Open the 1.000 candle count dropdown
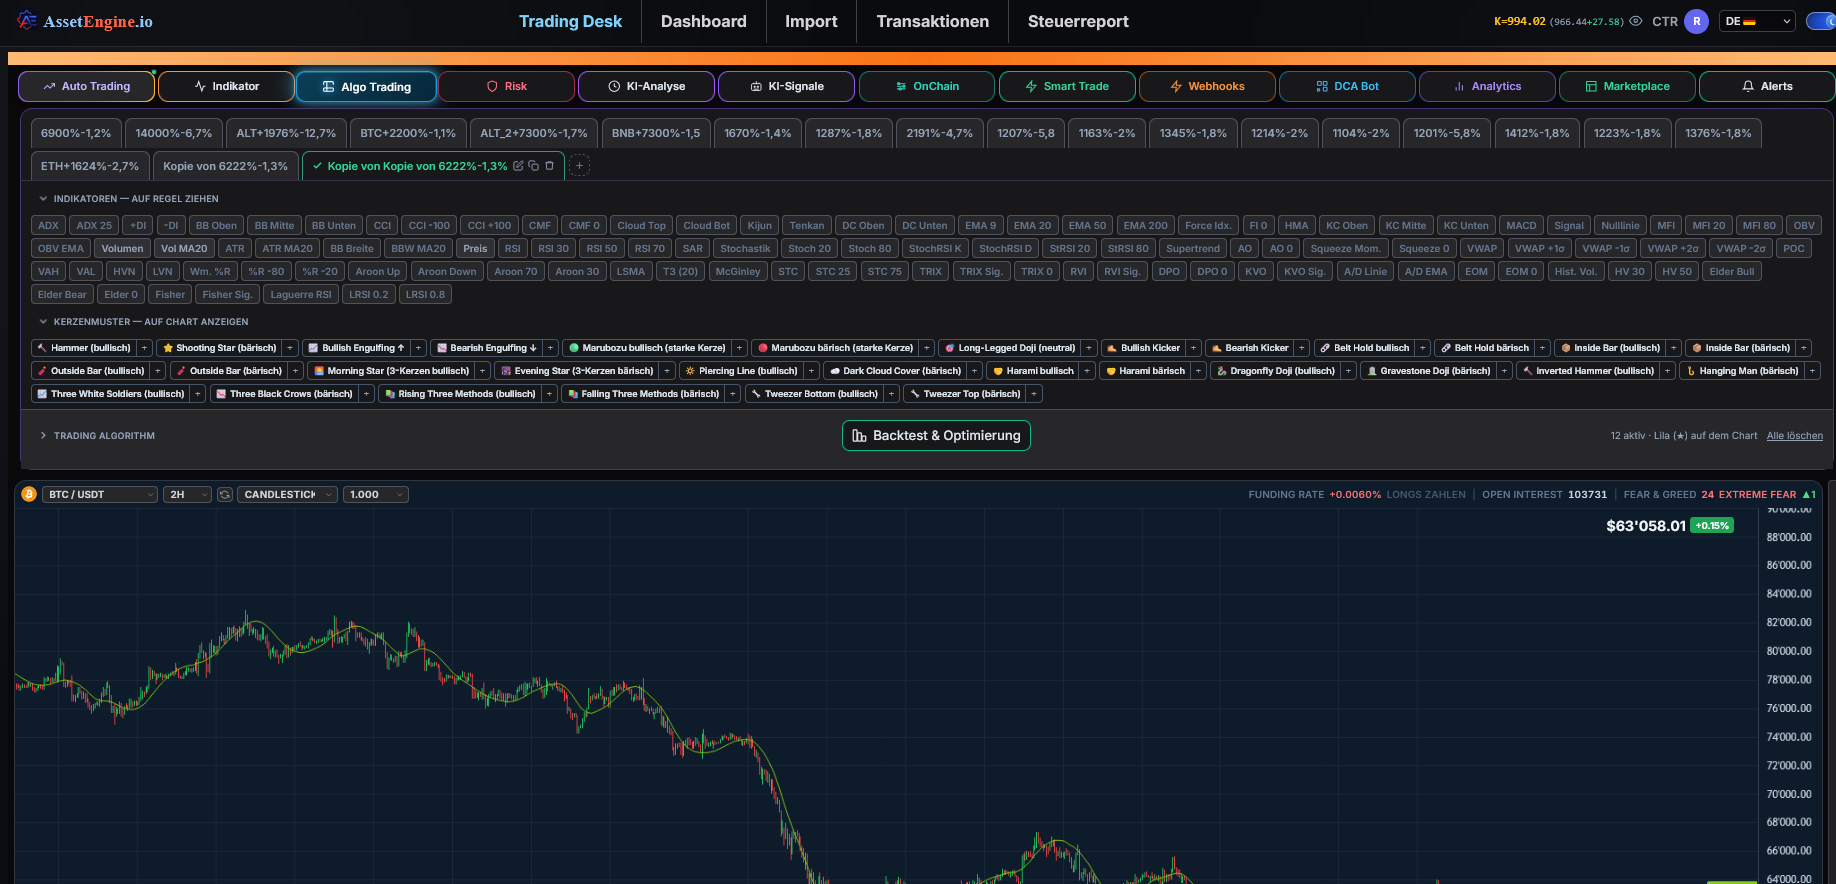The height and width of the screenshot is (884, 1836). (x=375, y=494)
